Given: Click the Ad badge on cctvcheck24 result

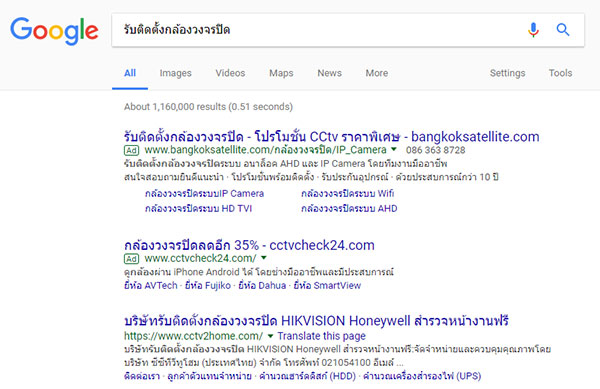Looking at the screenshot, I should [131, 259].
